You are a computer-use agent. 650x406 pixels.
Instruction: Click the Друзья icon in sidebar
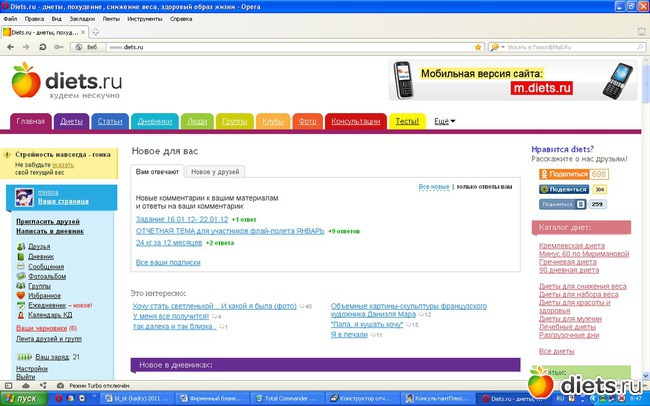coord(22,245)
